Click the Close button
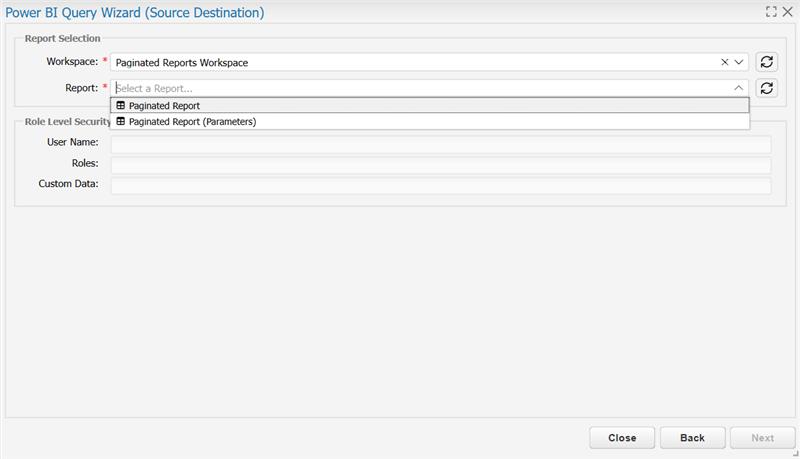The image size is (800, 459). [x=622, y=438]
